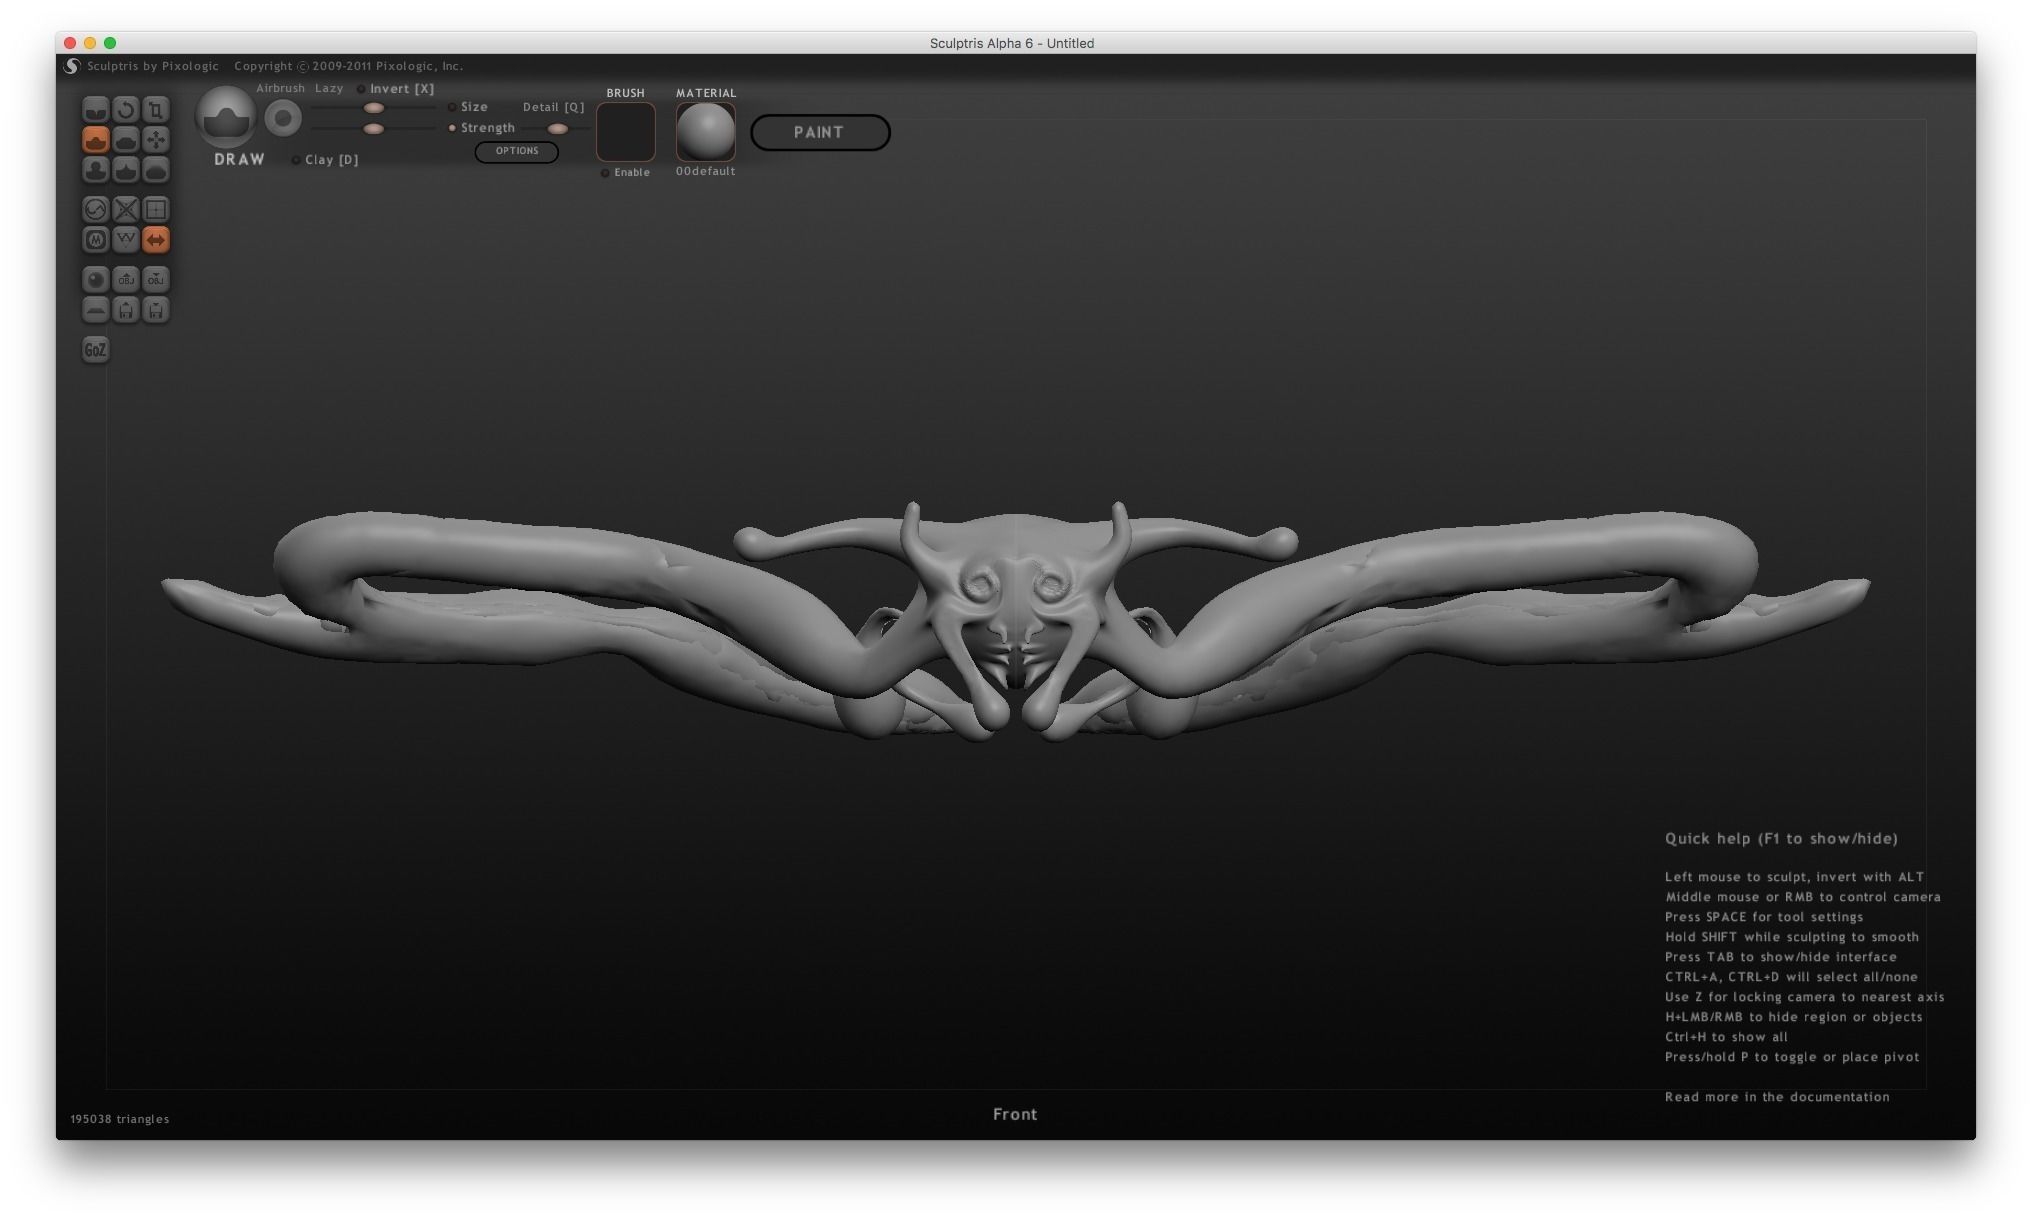The width and height of the screenshot is (2032, 1220).
Task: Select the Smooth brush tool
Action: (156, 170)
